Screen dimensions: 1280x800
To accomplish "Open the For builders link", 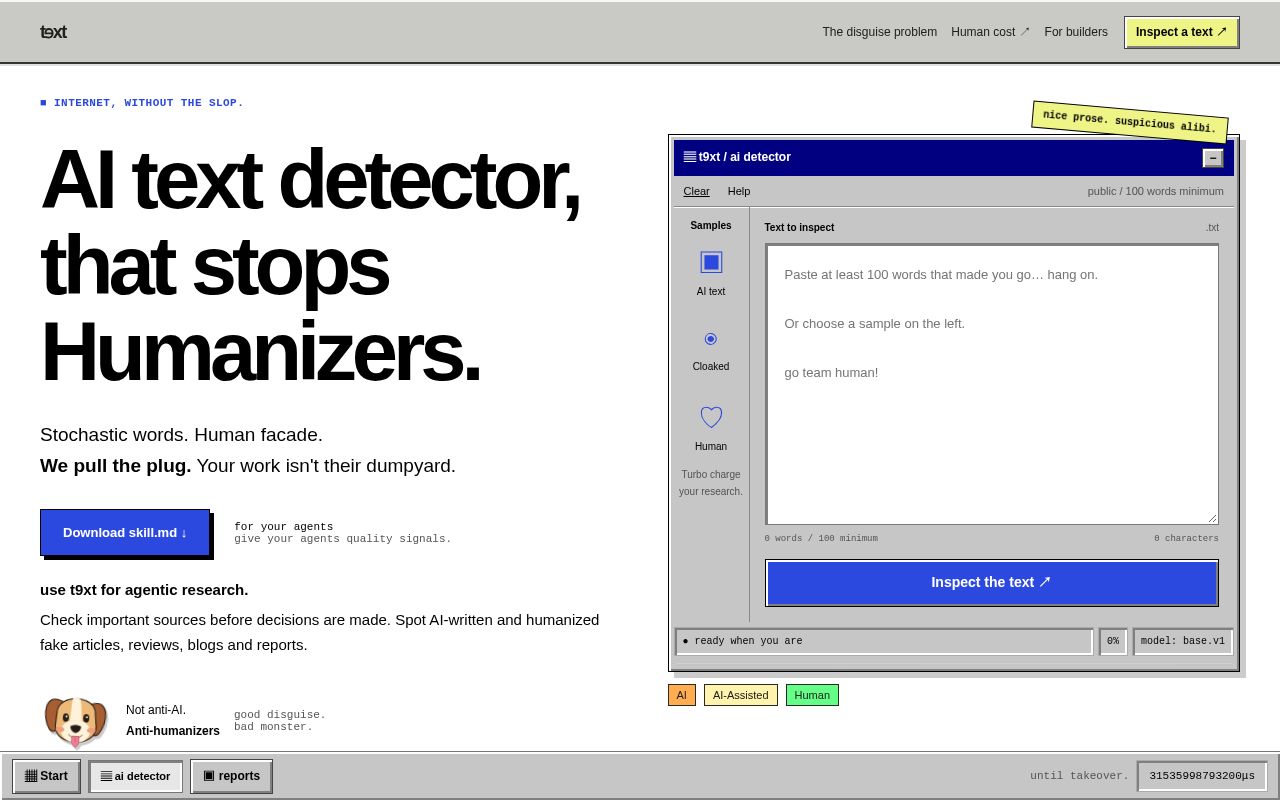I will [x=1076, y=32].
